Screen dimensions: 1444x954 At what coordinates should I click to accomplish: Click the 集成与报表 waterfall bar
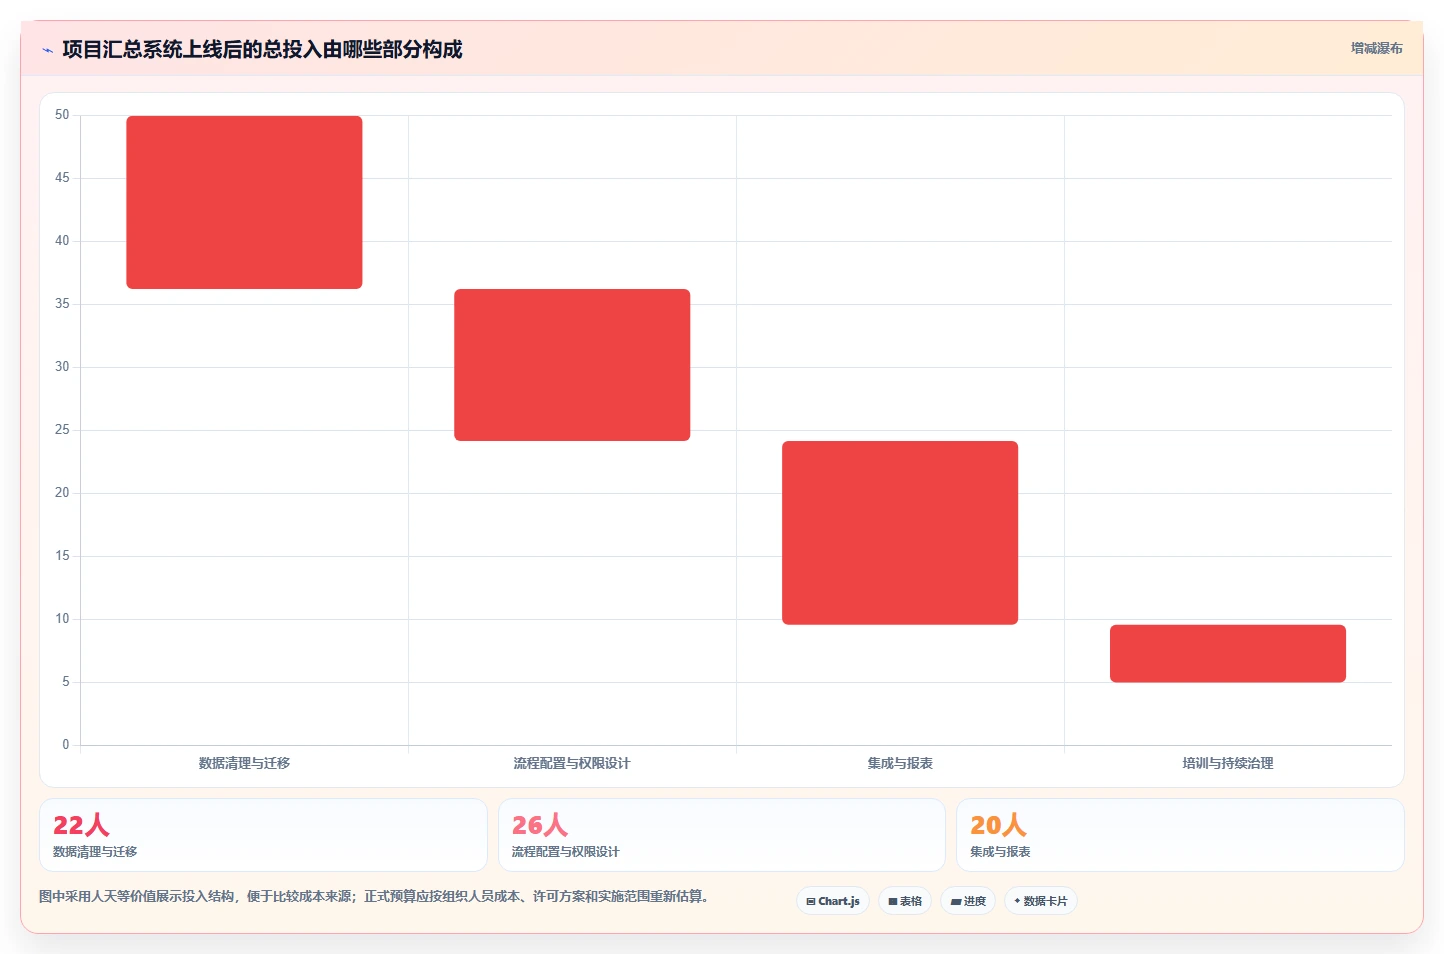(900, 533)
